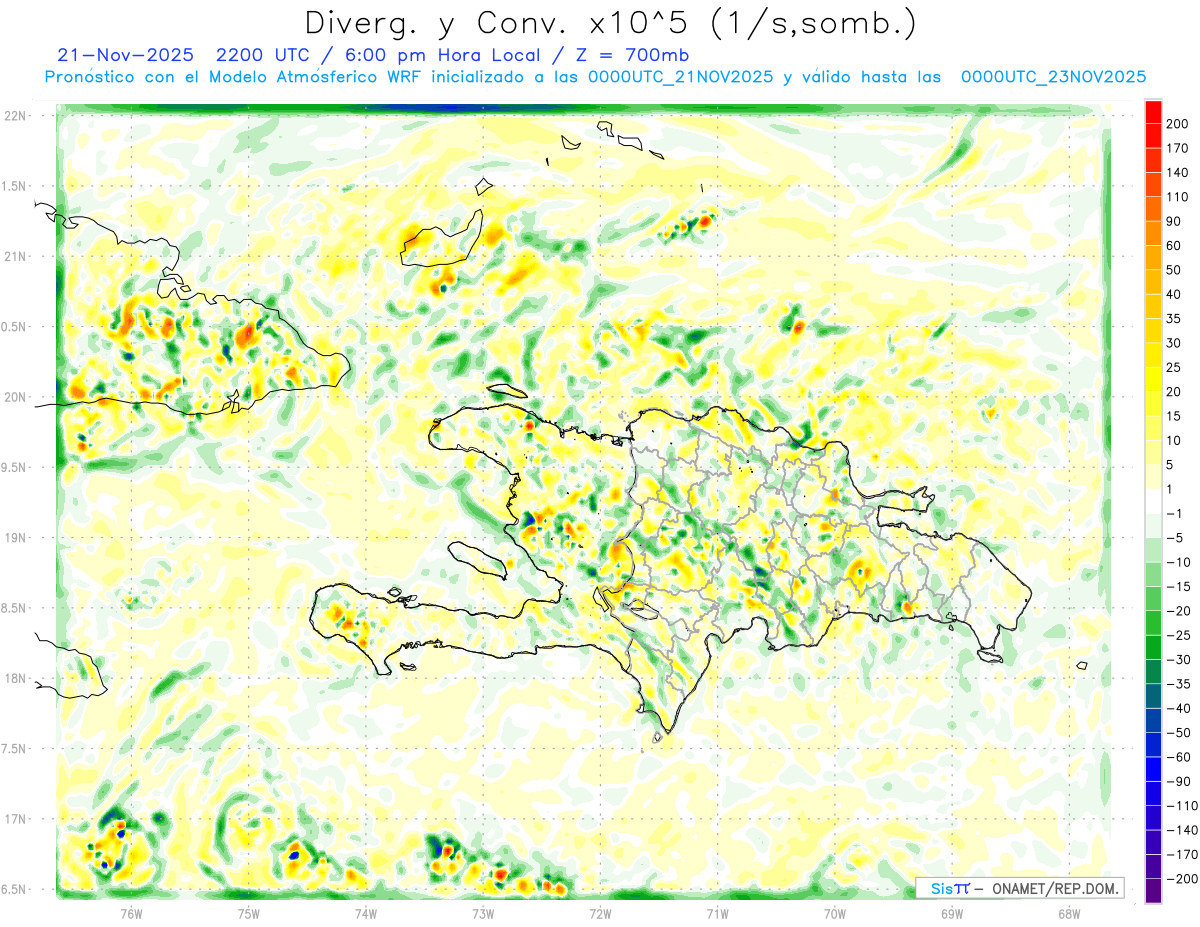Click the "69W" longitude label
Viewport: 1200px width, 927px height.
[x=952, y=914]
